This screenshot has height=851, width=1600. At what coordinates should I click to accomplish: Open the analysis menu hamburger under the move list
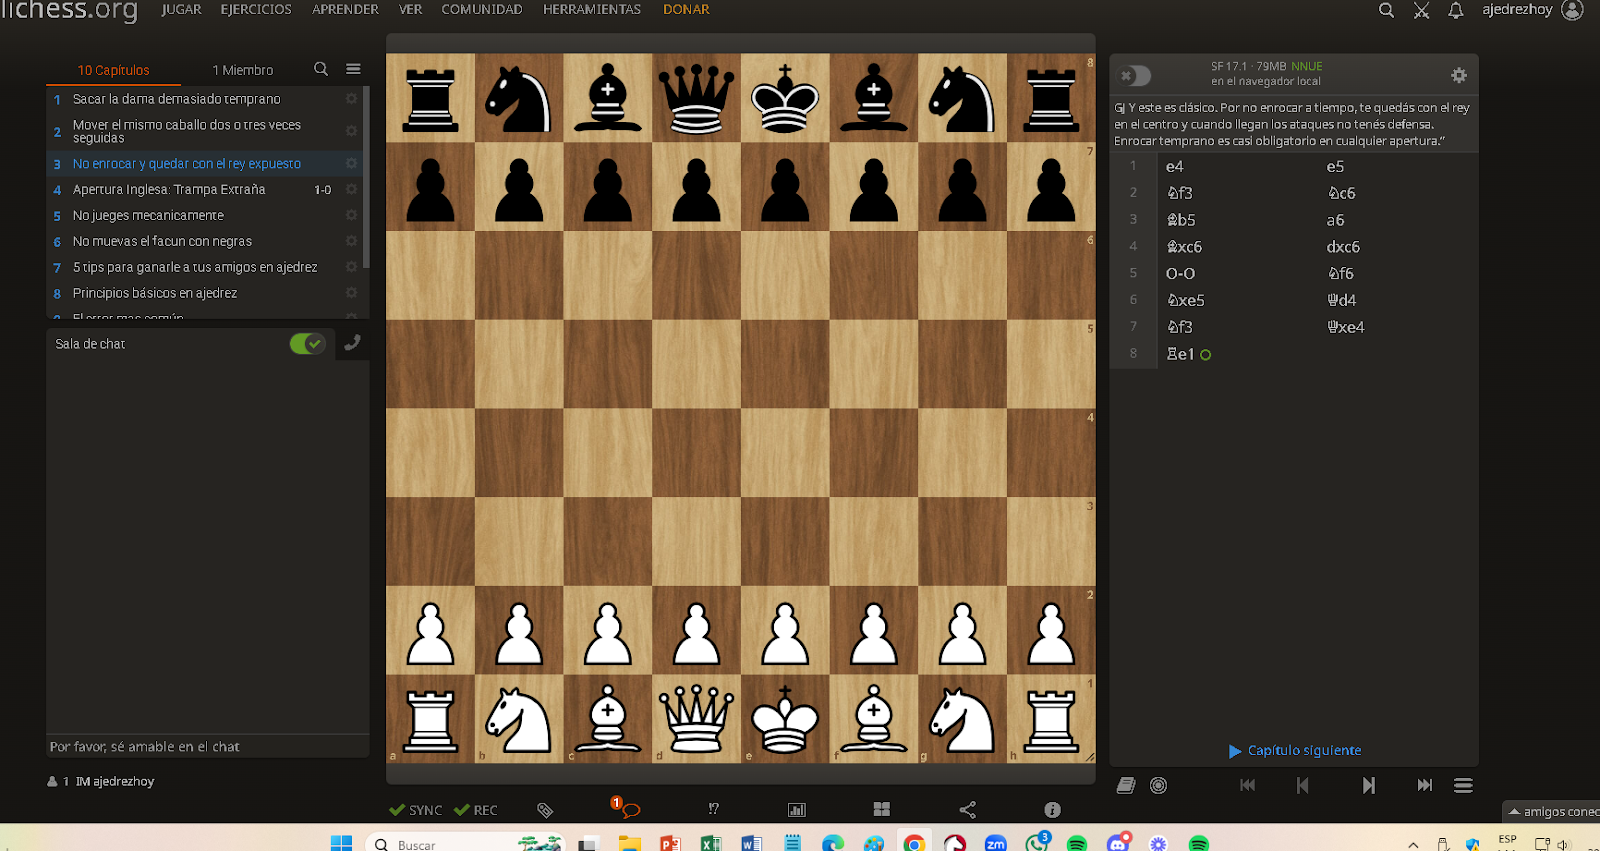(1463, 785)
